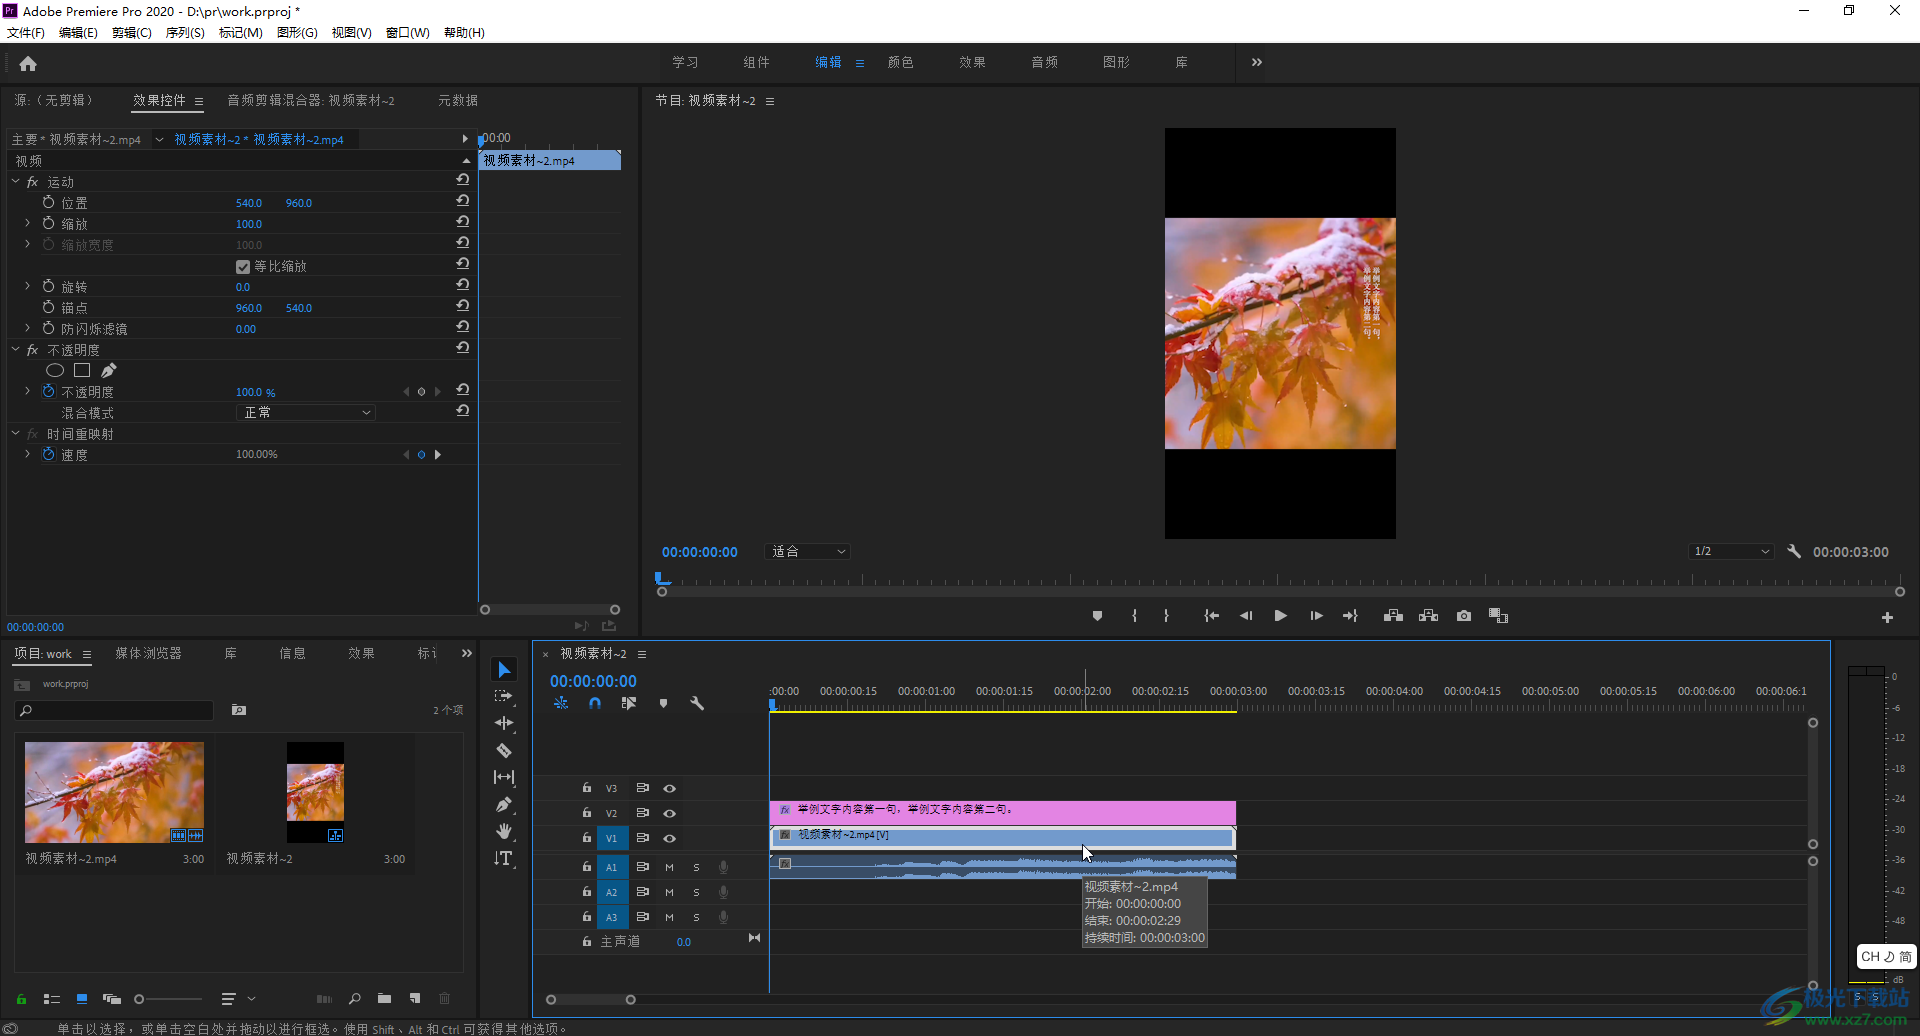The width and height of the screenshot is (1920, 1036).
Task: Expand the Rotation parameter
Action: pos(27,286)
